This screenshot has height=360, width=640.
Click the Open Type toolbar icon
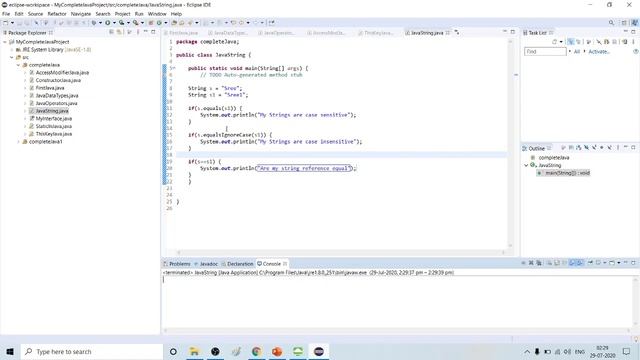pyautogui.click(x=174, y=23)
